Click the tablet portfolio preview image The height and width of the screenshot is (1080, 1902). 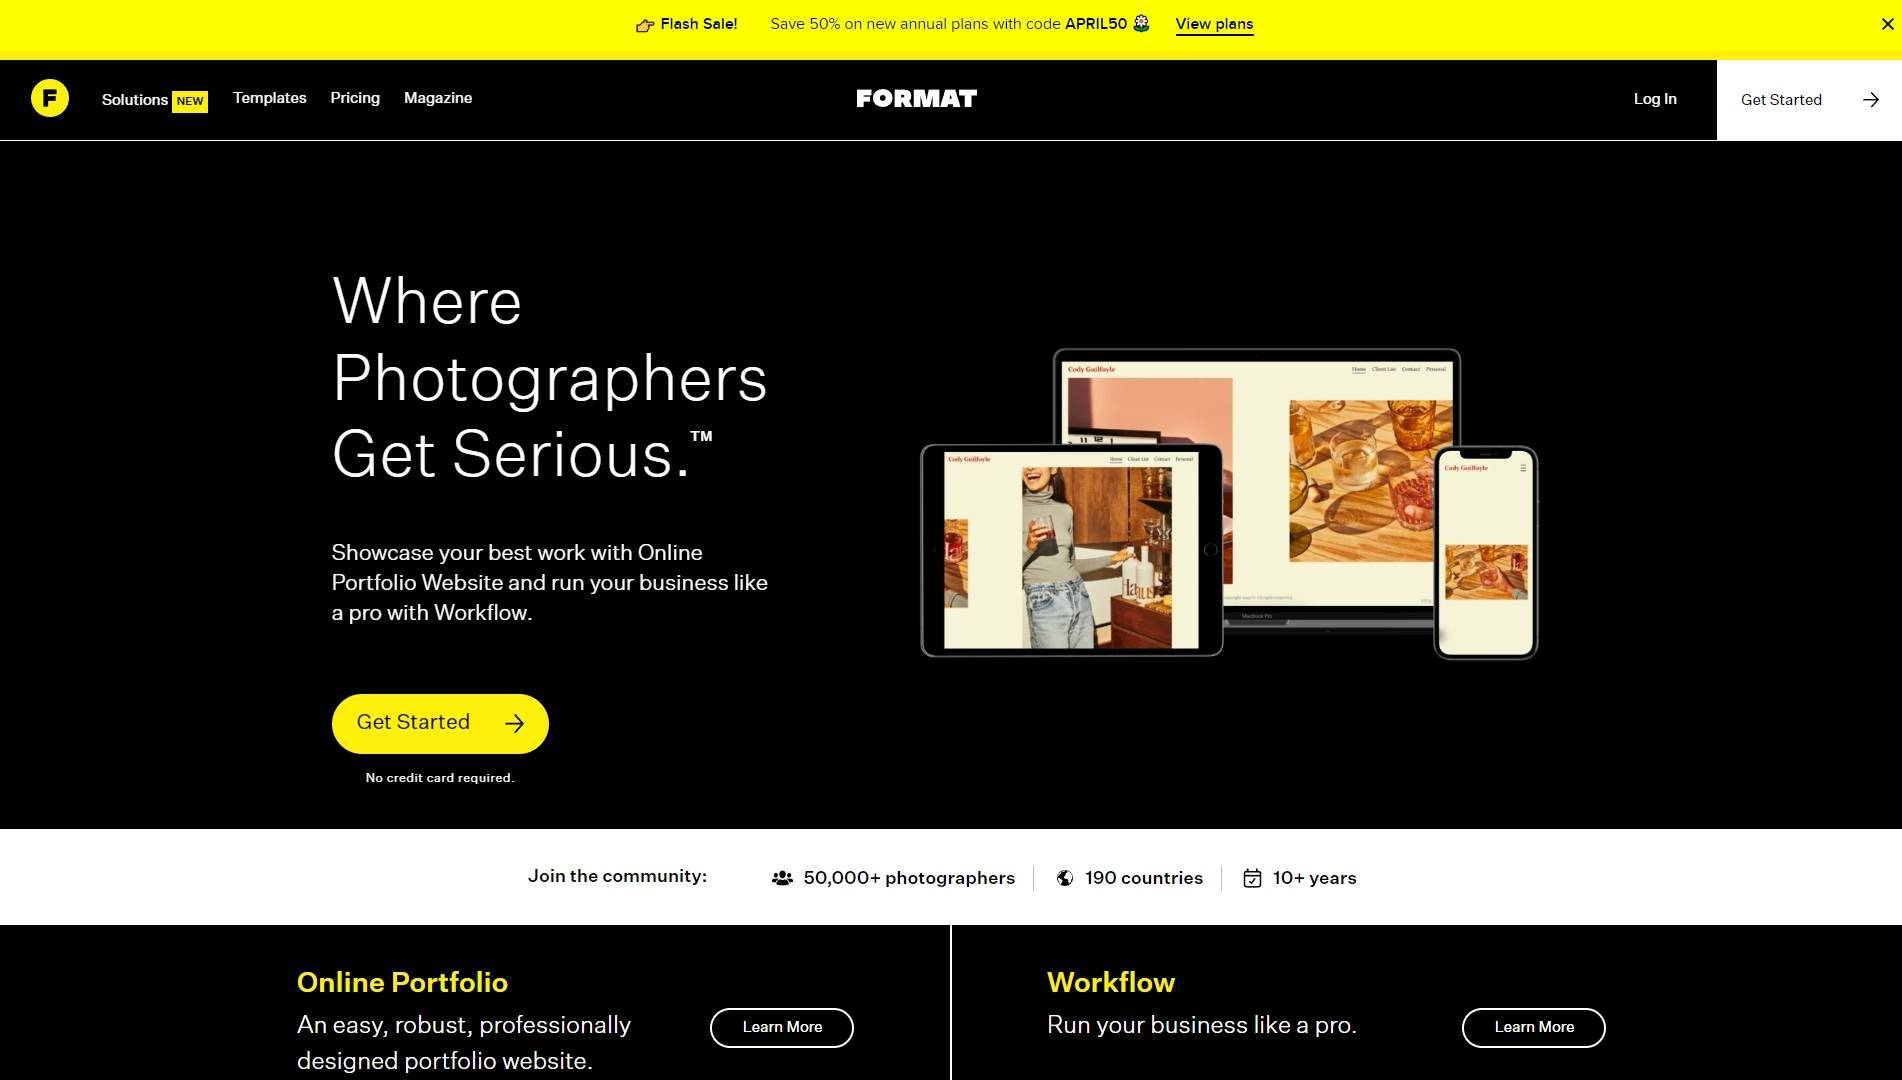click(1071, 551)
